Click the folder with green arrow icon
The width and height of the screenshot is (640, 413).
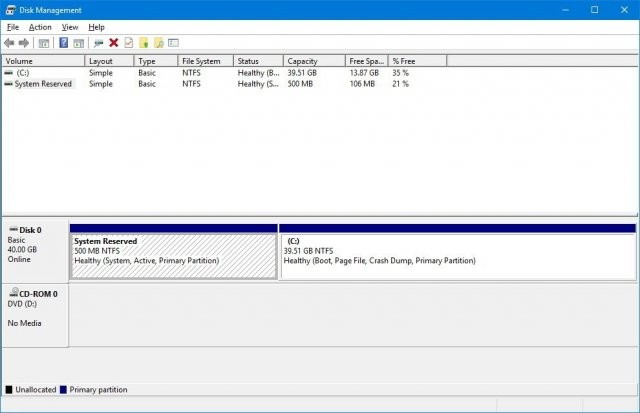pos(144,42)
